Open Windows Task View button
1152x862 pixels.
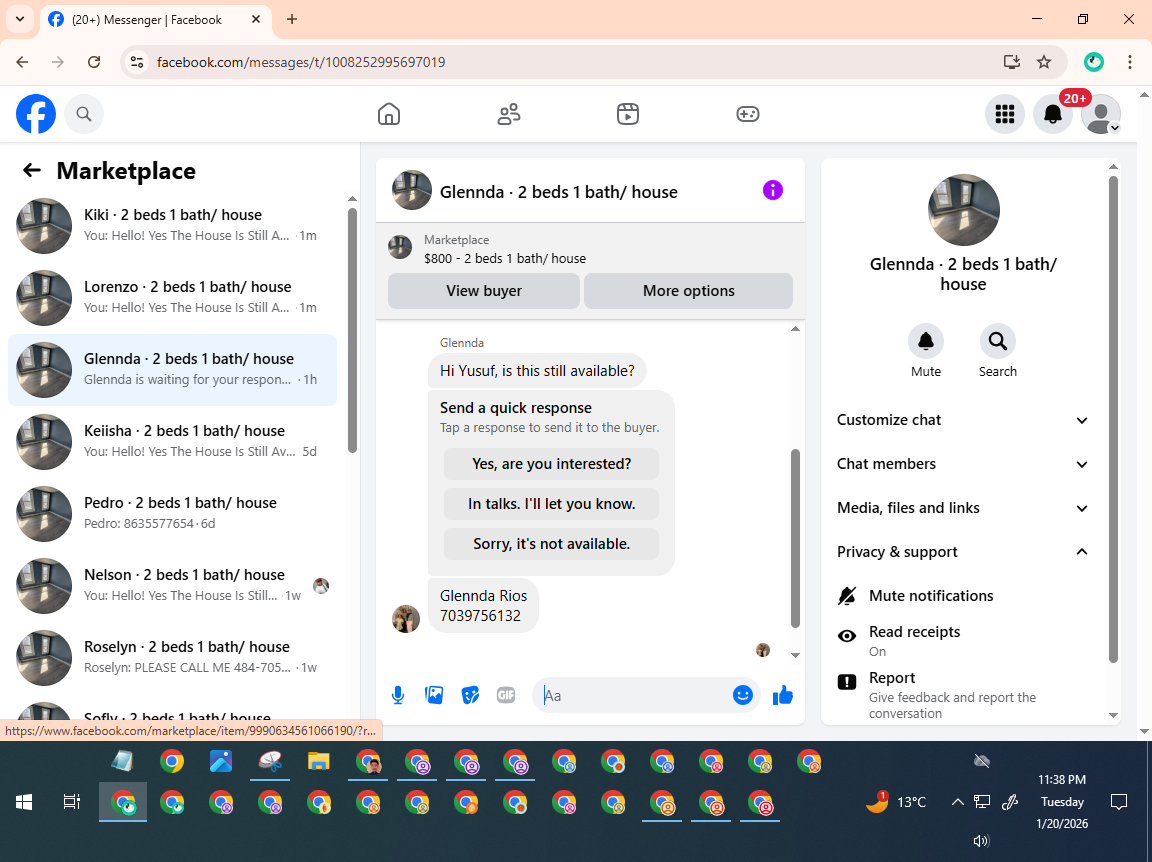tap(71, 802)
